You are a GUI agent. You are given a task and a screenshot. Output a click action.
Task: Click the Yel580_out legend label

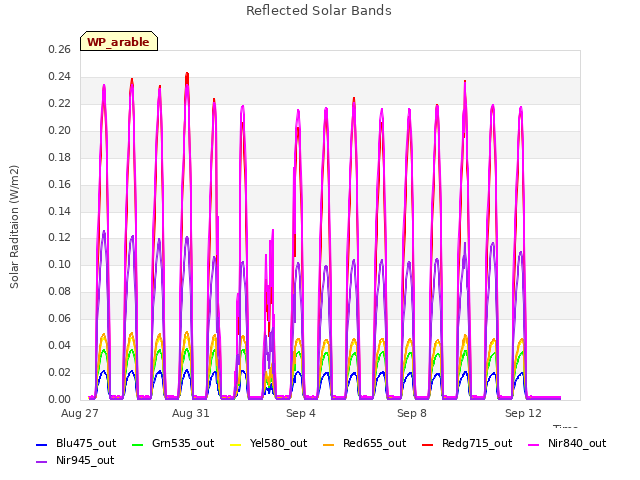[278, 443]
